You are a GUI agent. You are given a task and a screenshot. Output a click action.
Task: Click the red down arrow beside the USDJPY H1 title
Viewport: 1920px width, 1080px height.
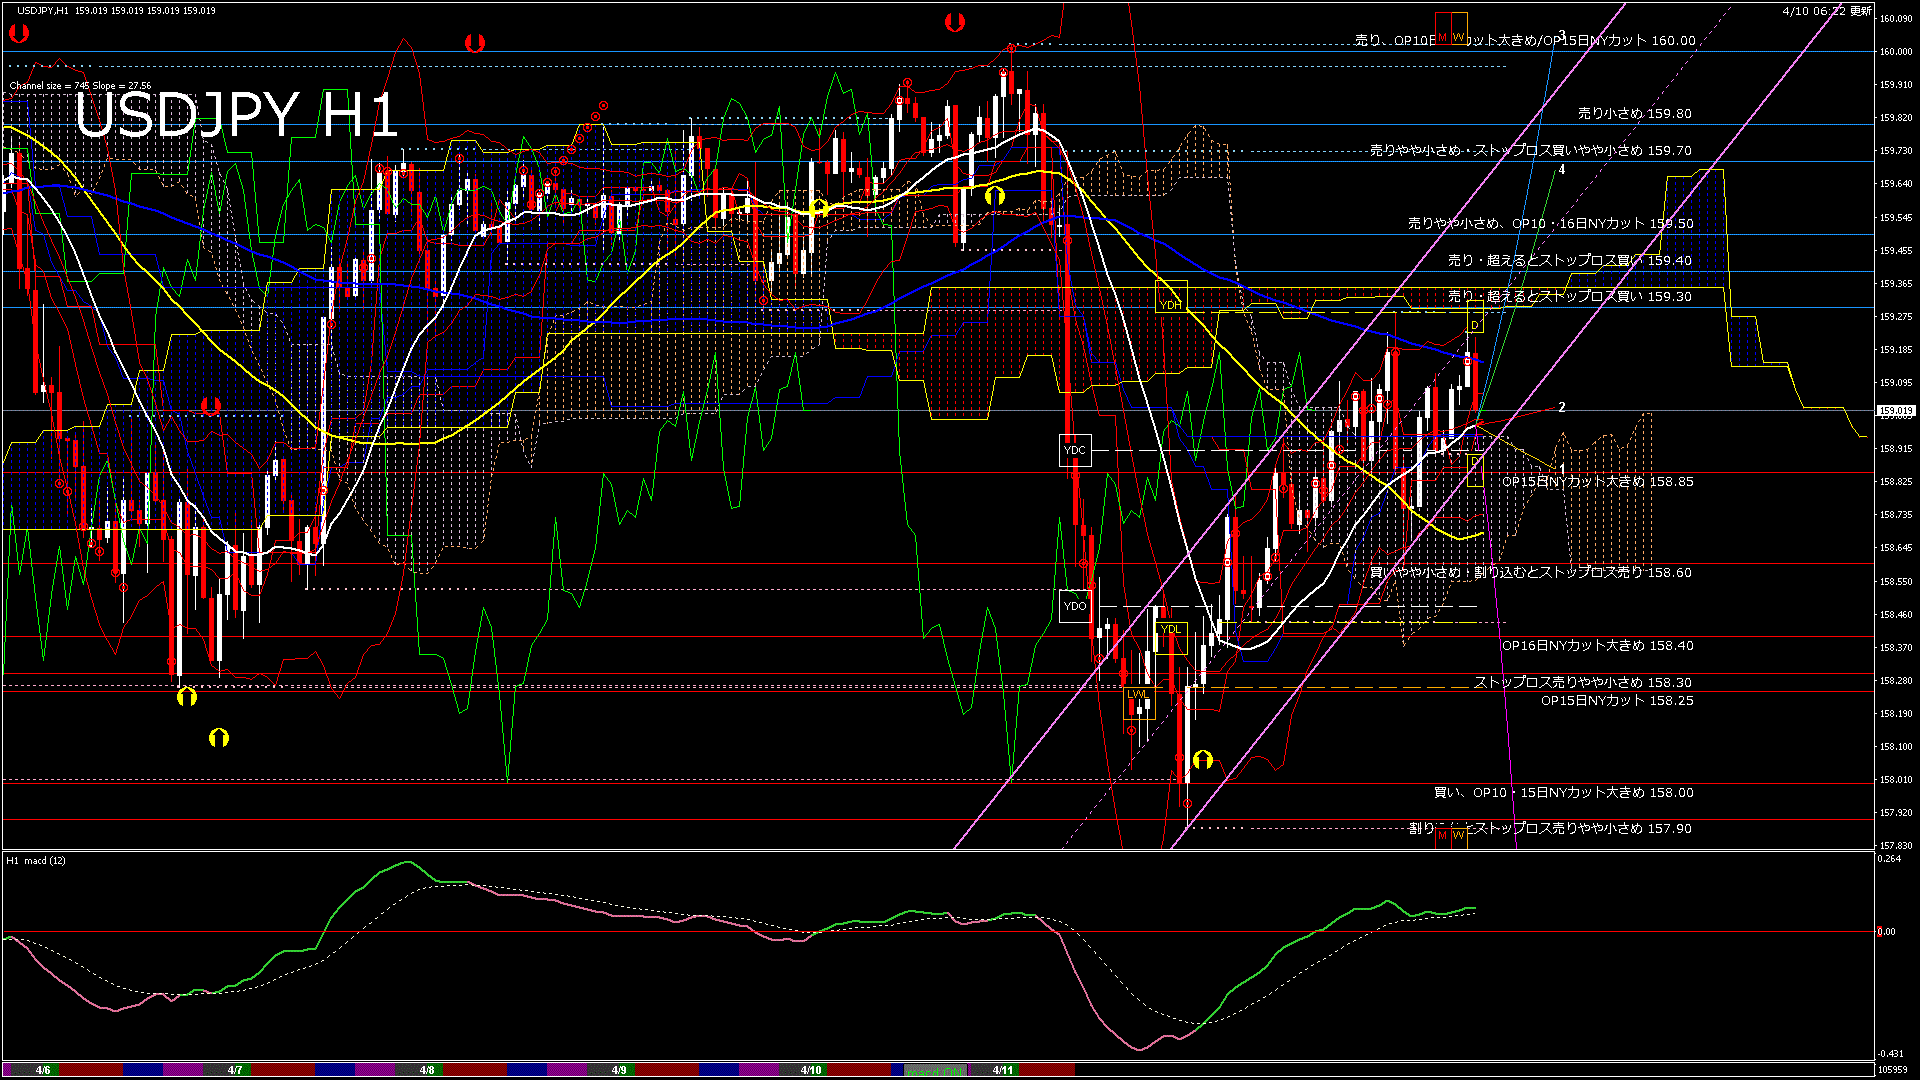tap(475, 43)
